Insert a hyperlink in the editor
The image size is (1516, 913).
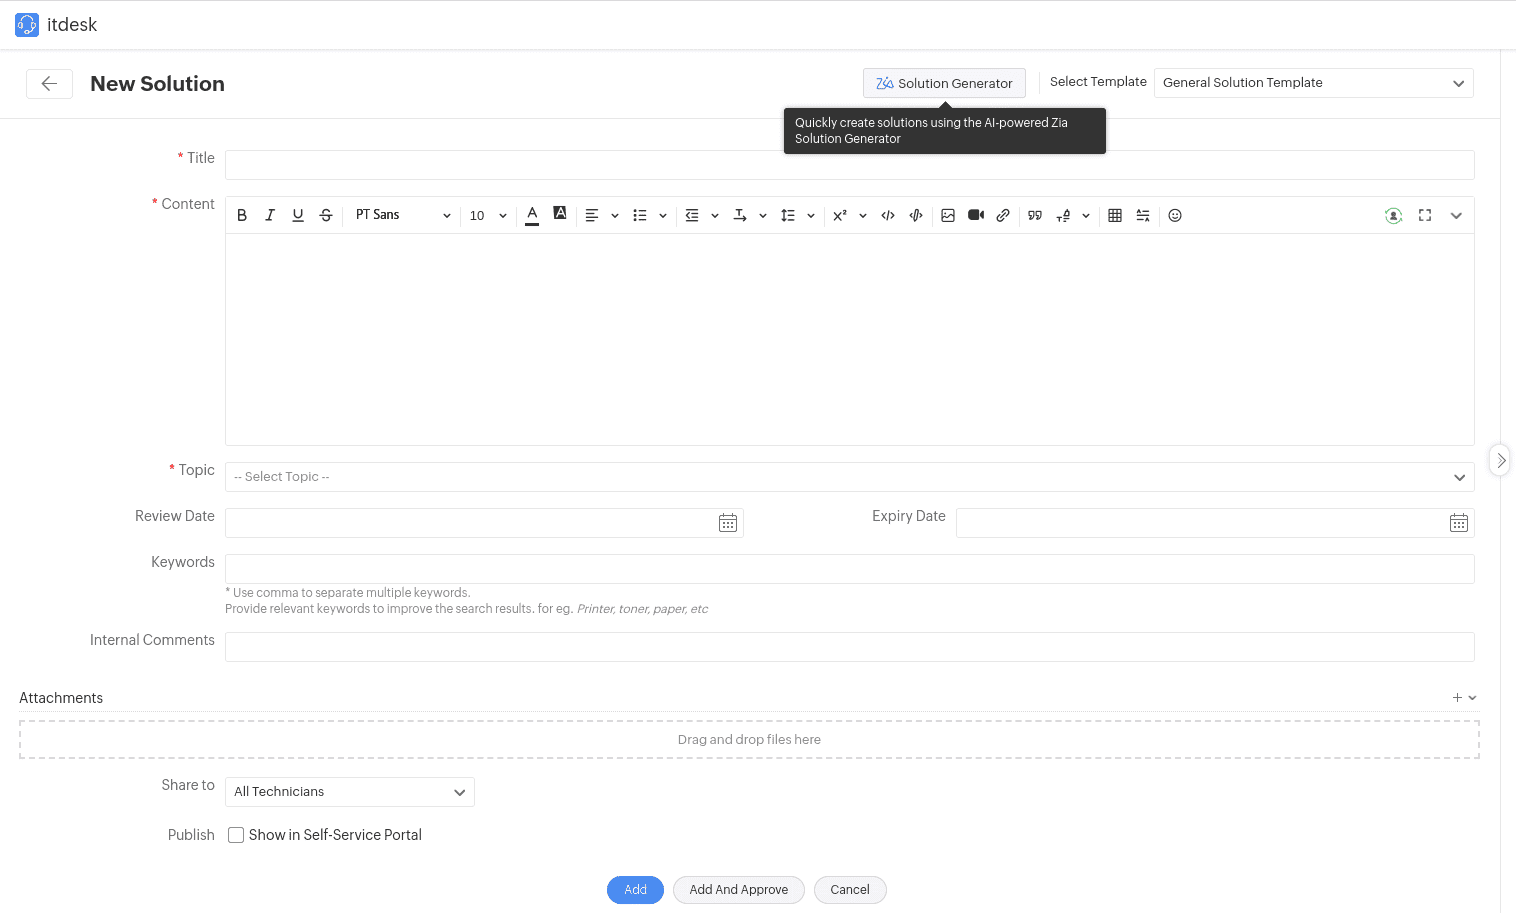click(x=1003, y=215)
